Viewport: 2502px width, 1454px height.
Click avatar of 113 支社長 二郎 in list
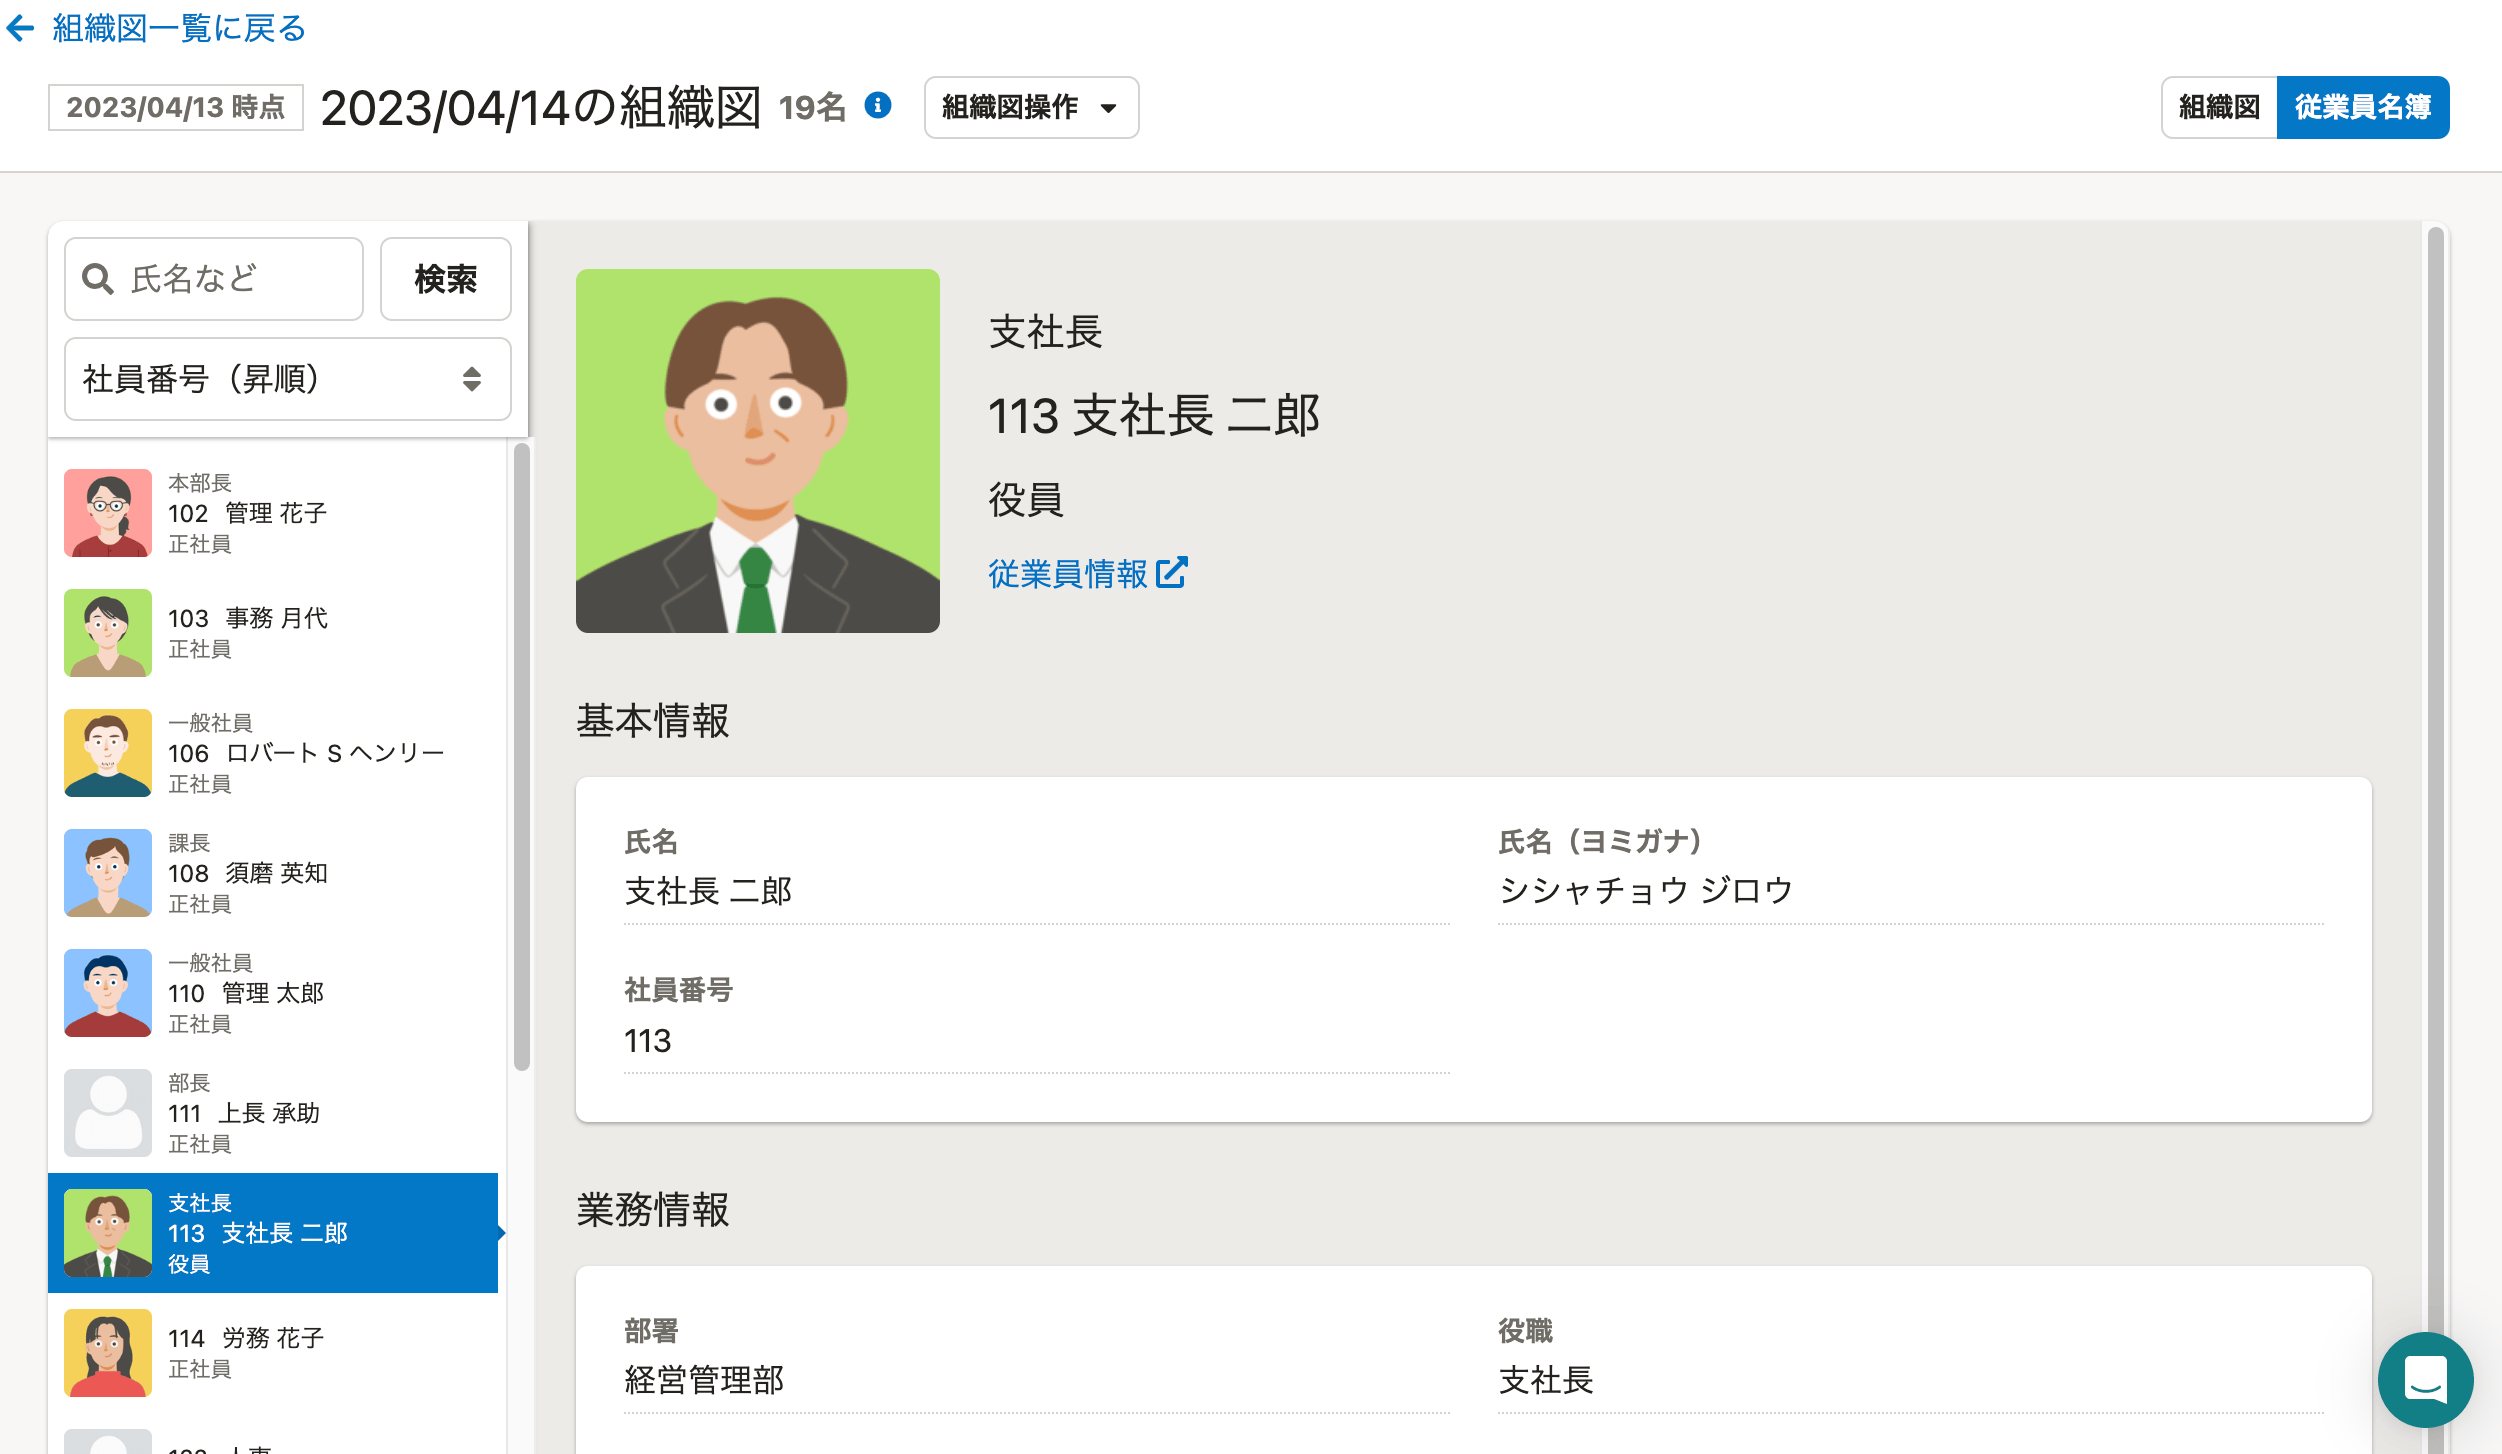(x=108, y=1233)
